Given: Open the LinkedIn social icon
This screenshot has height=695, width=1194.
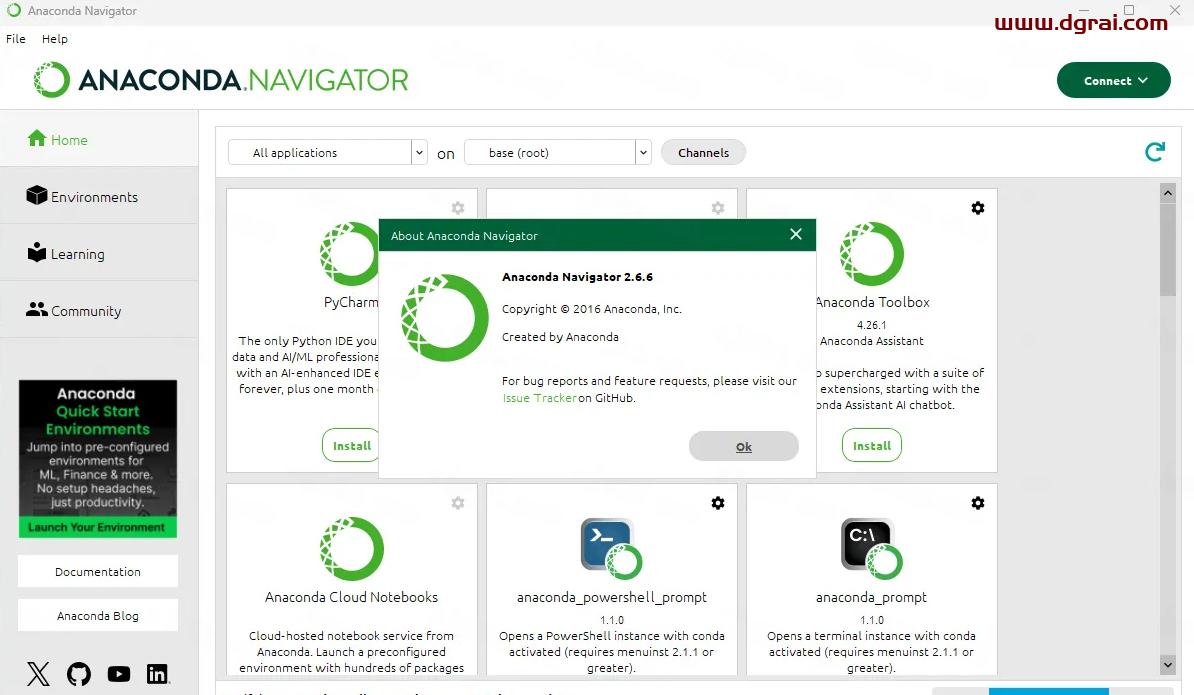Looking at the screenshot, I should click(158, 674).
